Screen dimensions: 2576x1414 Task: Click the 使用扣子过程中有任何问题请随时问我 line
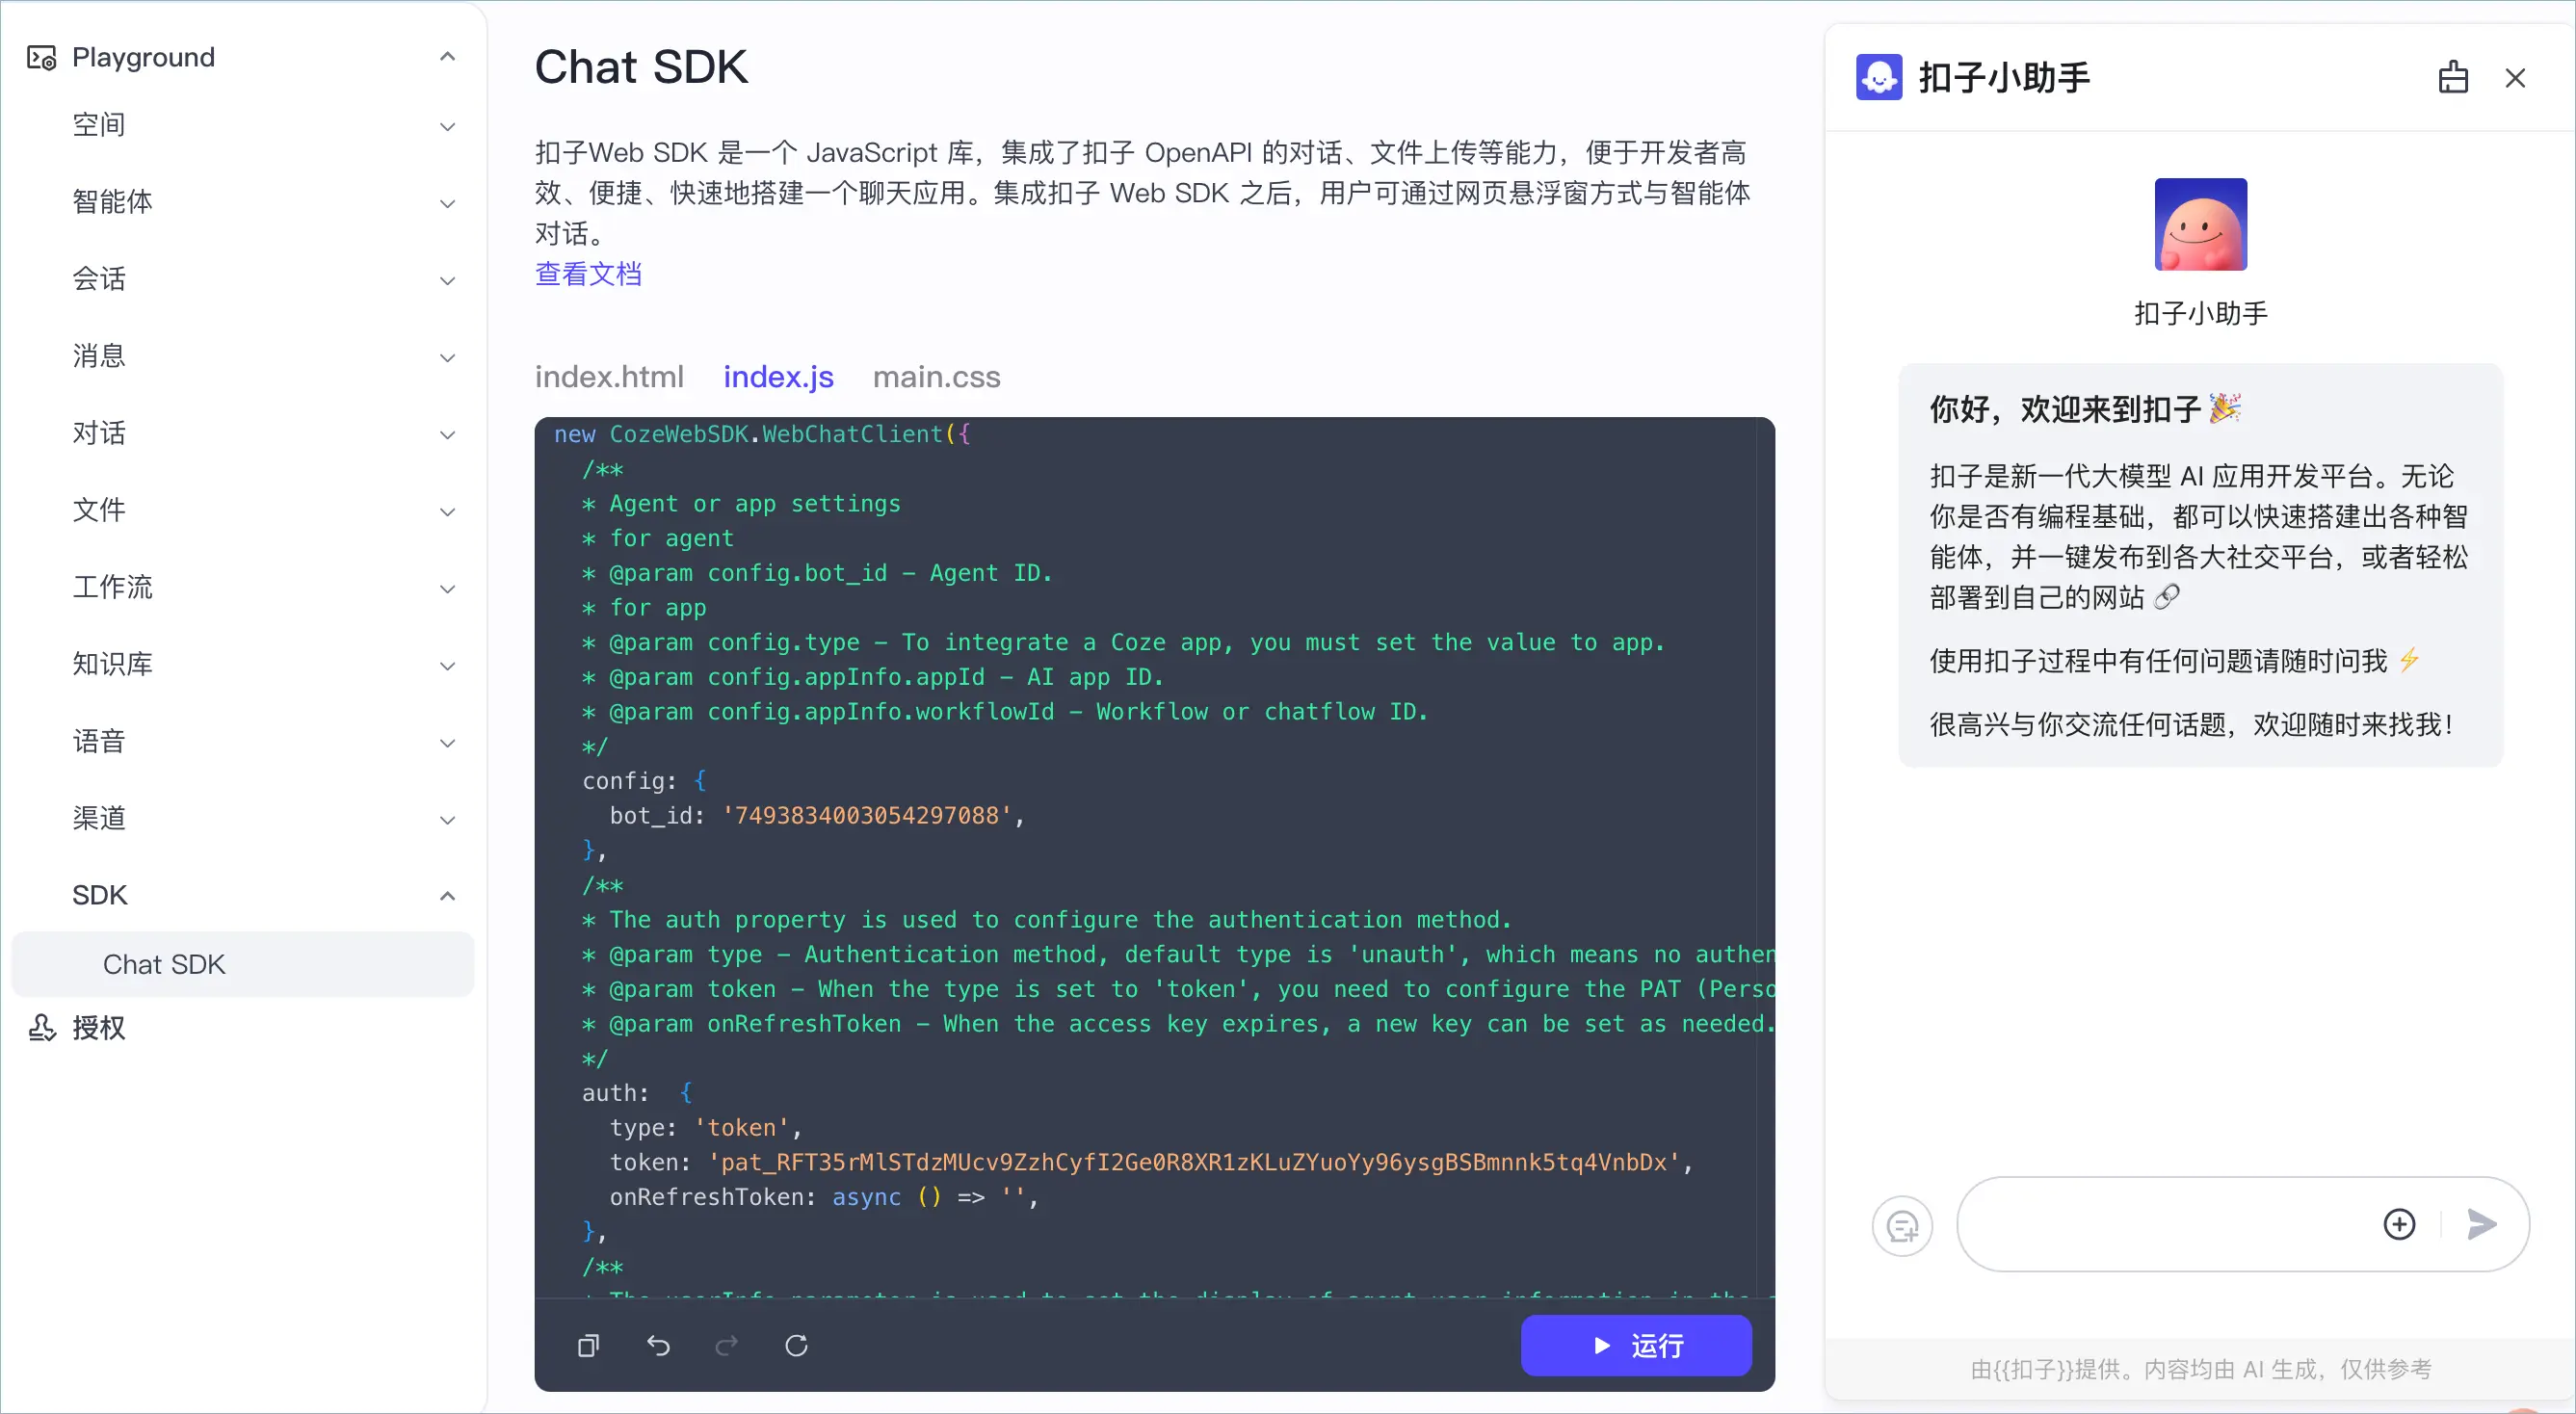coord(2174,661)
